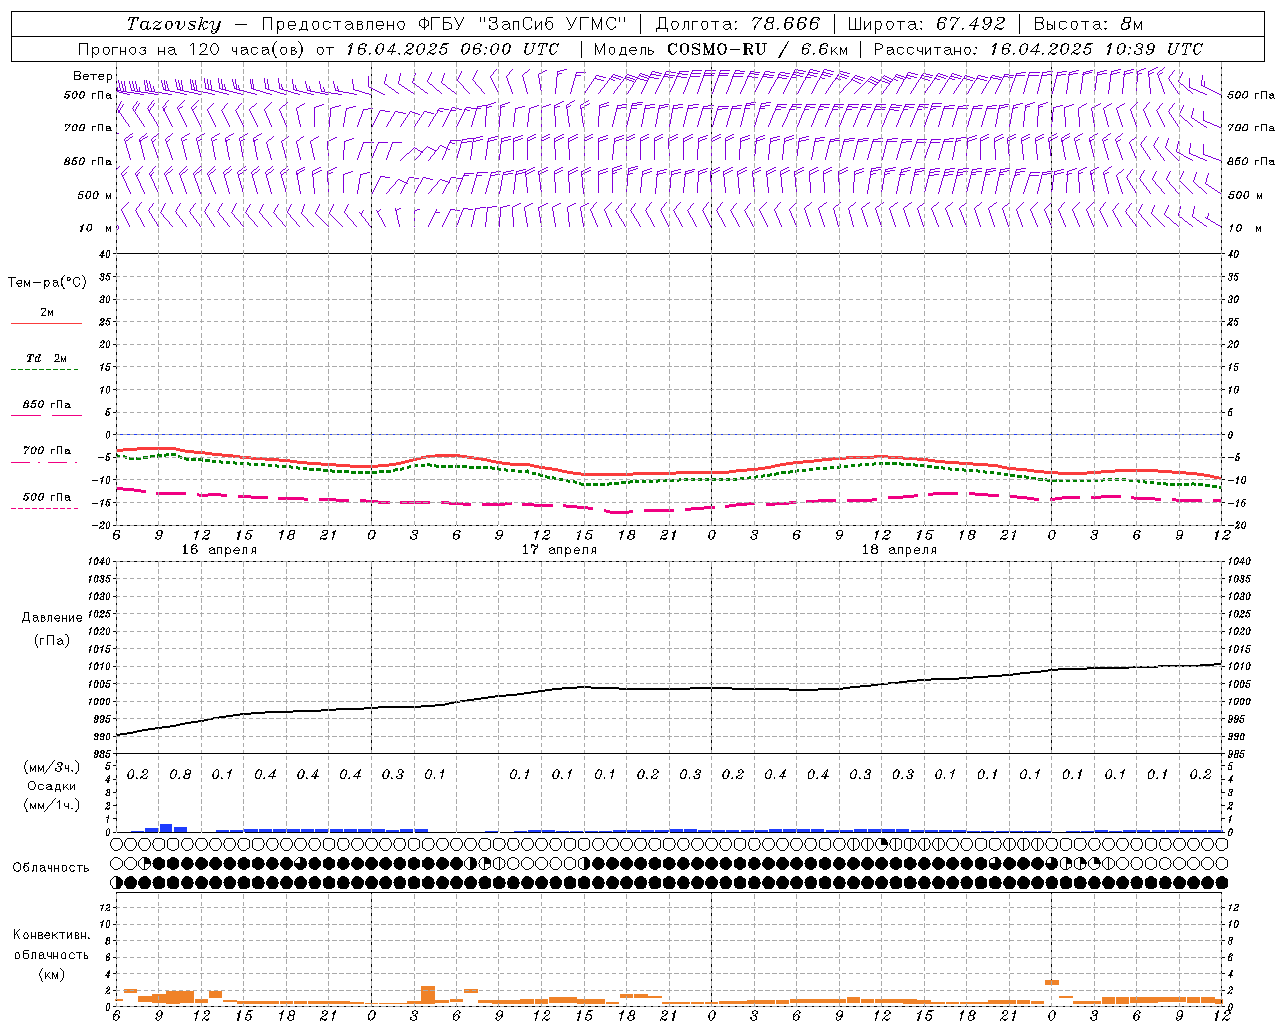The width and height of the screenshot is (1280, 1024).
Task: Select the elevation text Высота: 8м
Action: 1088,24
